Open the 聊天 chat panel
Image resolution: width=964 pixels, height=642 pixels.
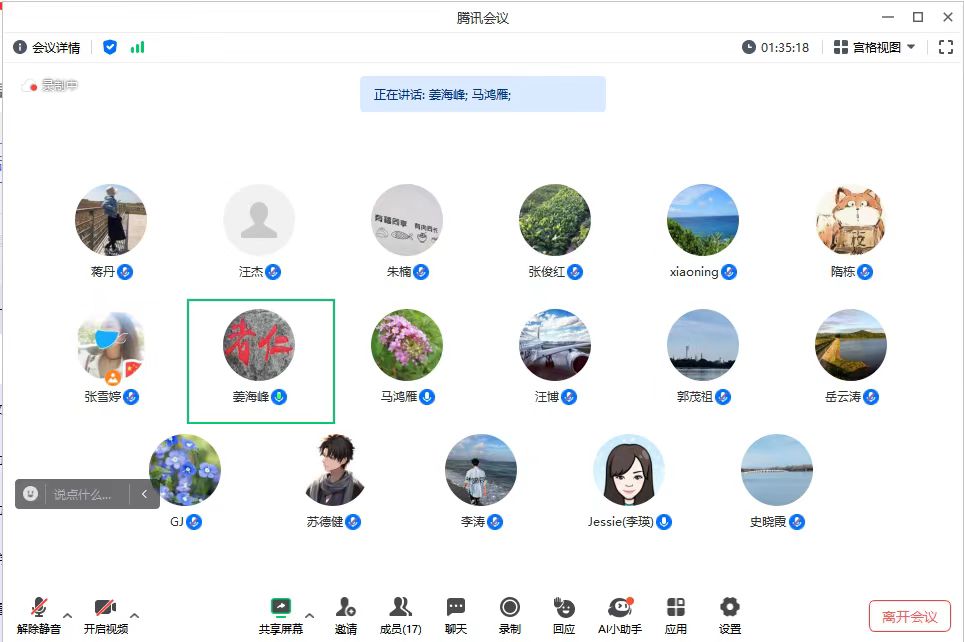pyautogui.click(x=456, y=614)
